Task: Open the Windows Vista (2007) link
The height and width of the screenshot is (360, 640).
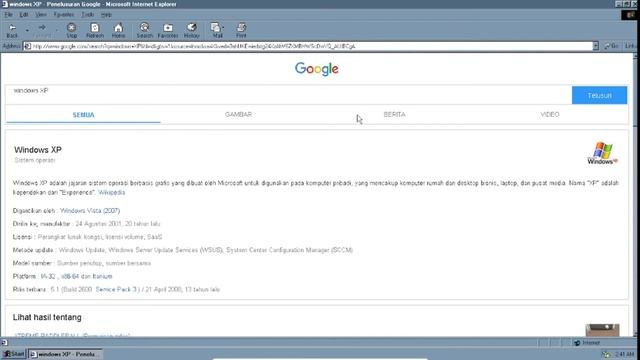Action: pyautogui.click(x=90, y=211)
